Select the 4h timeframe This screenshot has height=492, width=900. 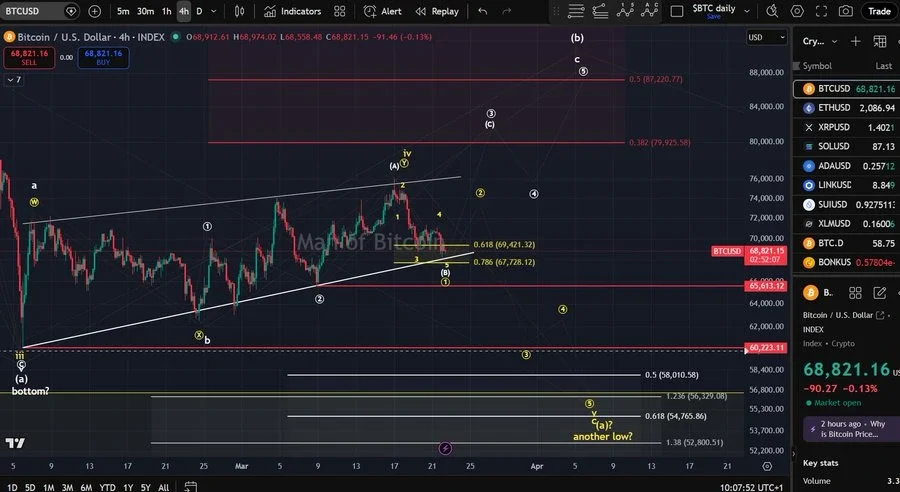(184, 11)
